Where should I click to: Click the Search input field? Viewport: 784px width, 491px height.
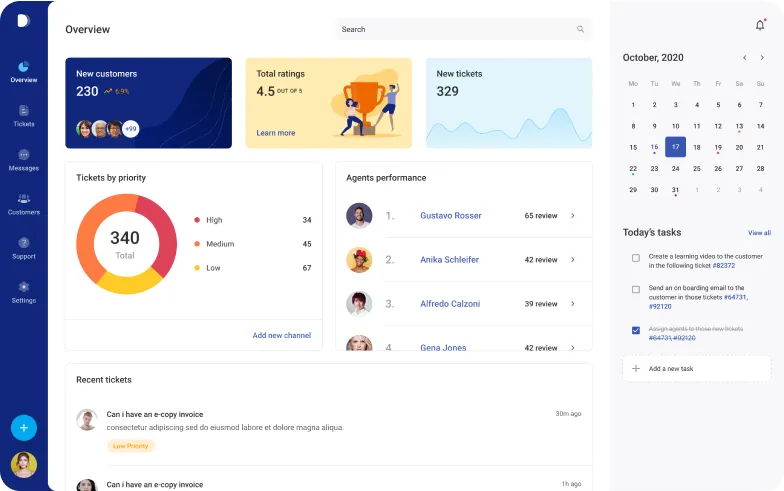coord(463,29)
